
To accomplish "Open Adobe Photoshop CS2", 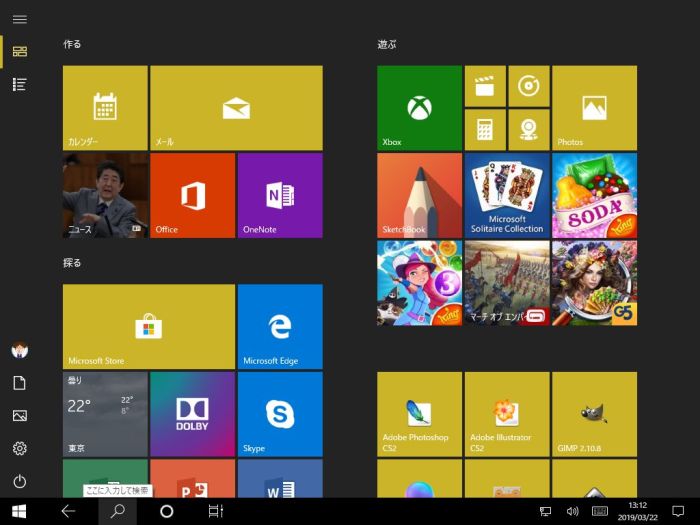I will tap(419, 414).
